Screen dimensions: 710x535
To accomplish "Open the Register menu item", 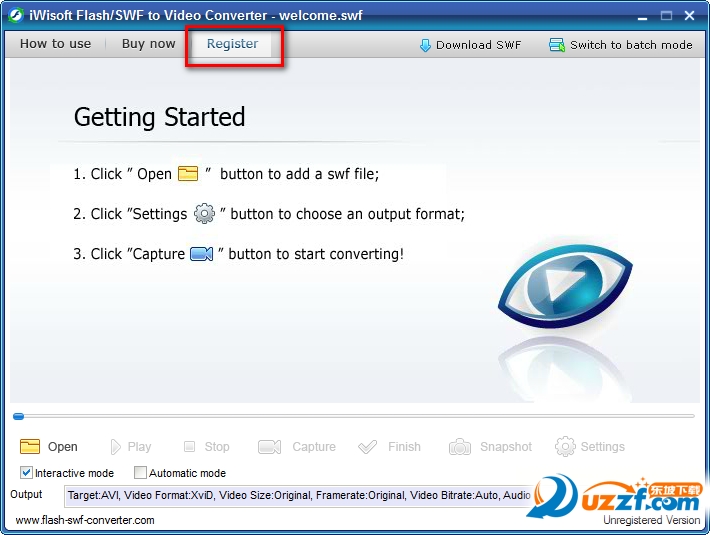I will (232, 44).
